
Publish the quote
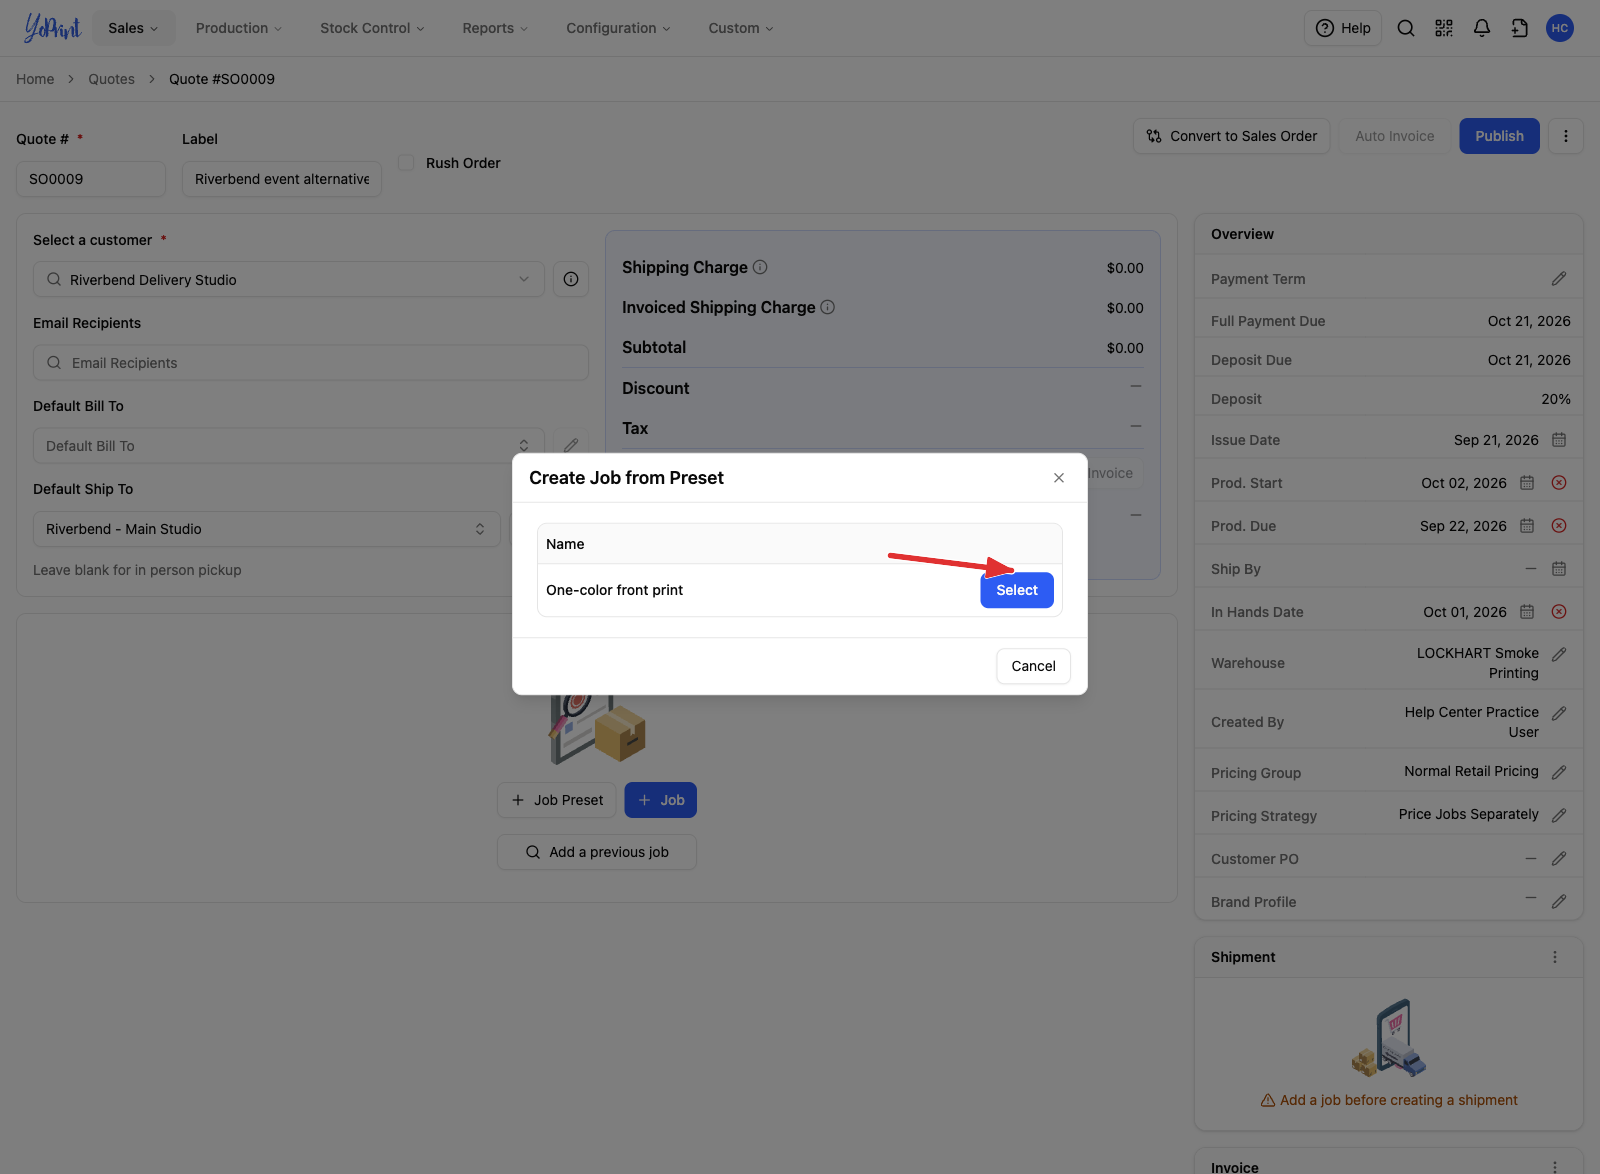click(x=1499, y=136)
